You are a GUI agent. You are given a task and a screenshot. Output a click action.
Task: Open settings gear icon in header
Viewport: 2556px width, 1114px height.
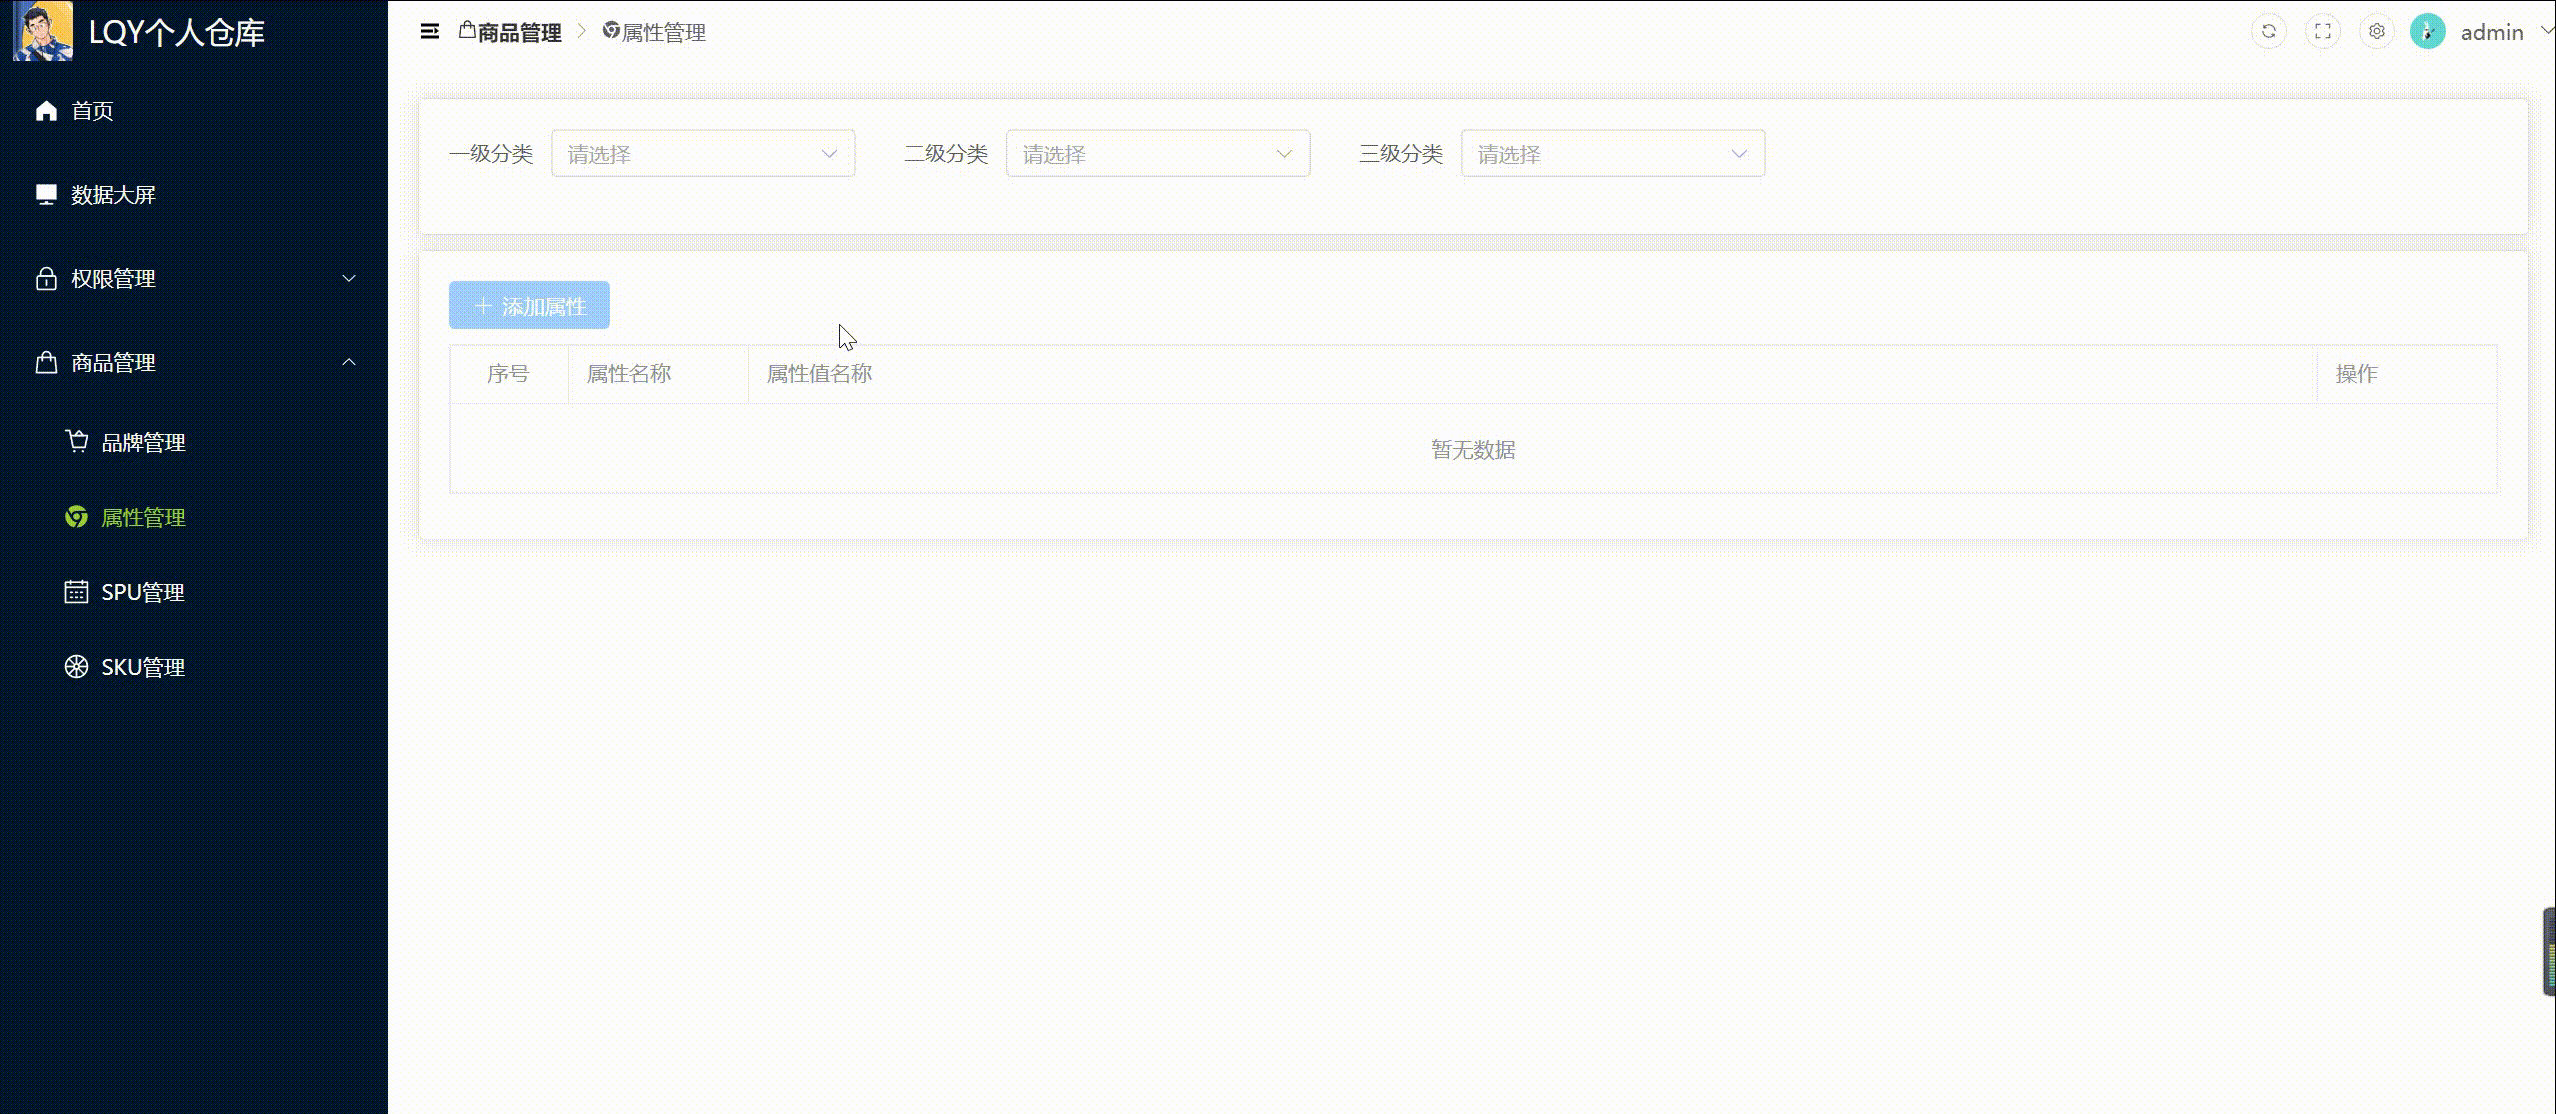(2377, 32)
